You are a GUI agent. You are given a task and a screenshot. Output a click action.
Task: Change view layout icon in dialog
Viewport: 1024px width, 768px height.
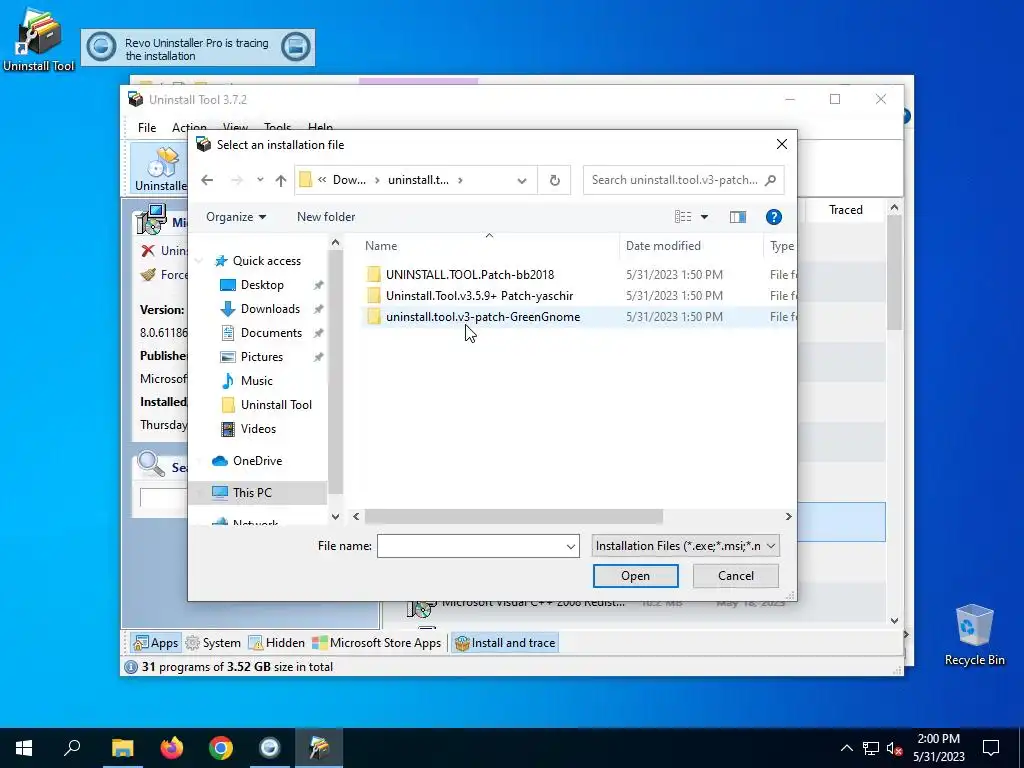tap(683, 217)
